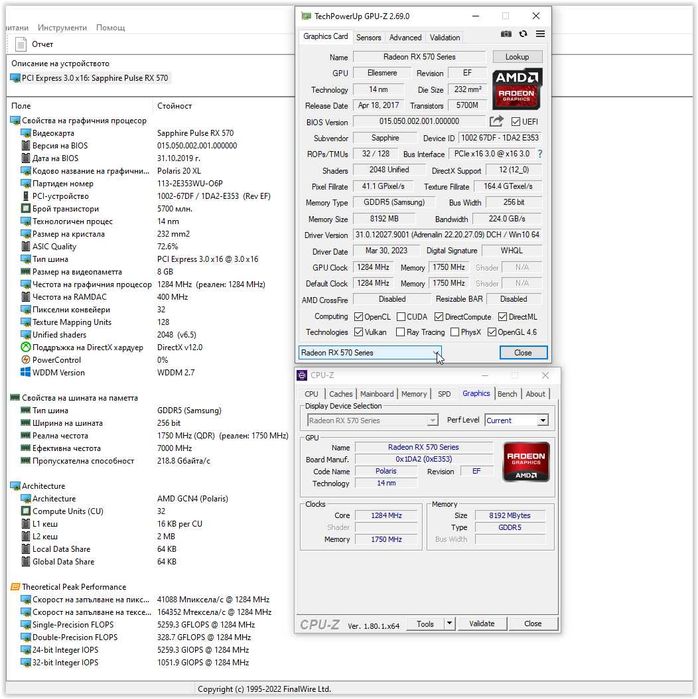698x699 pixels.
Task: Open the GPU-Z hamburger menu
Action: point(540,34)
